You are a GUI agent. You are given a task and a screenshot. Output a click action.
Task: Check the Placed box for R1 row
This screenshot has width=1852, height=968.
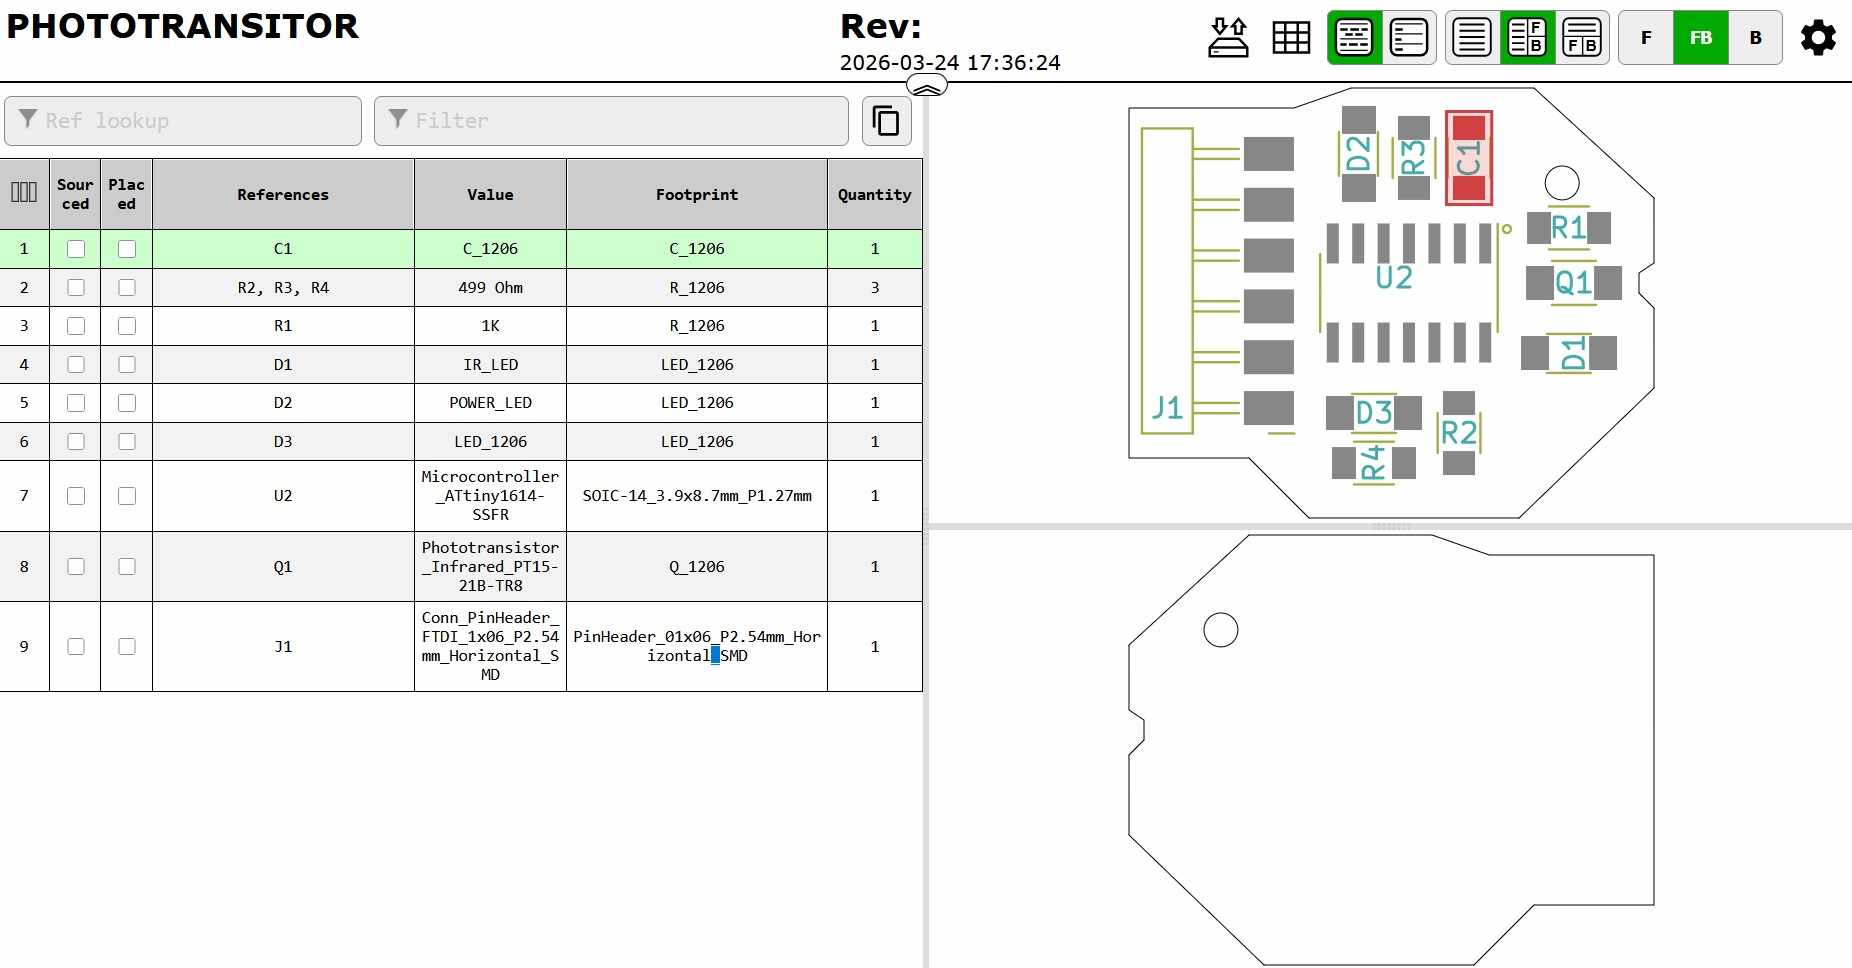coord(127,326)
